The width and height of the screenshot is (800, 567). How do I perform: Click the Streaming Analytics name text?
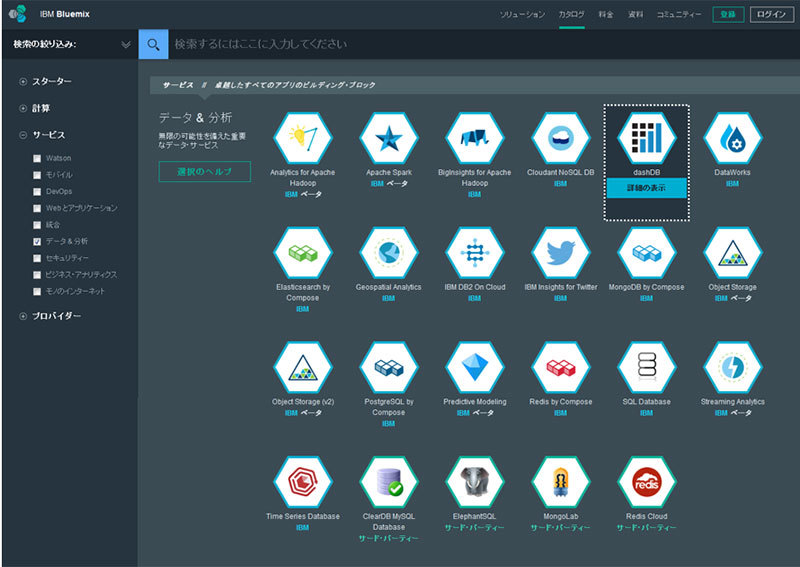point(733,402)
